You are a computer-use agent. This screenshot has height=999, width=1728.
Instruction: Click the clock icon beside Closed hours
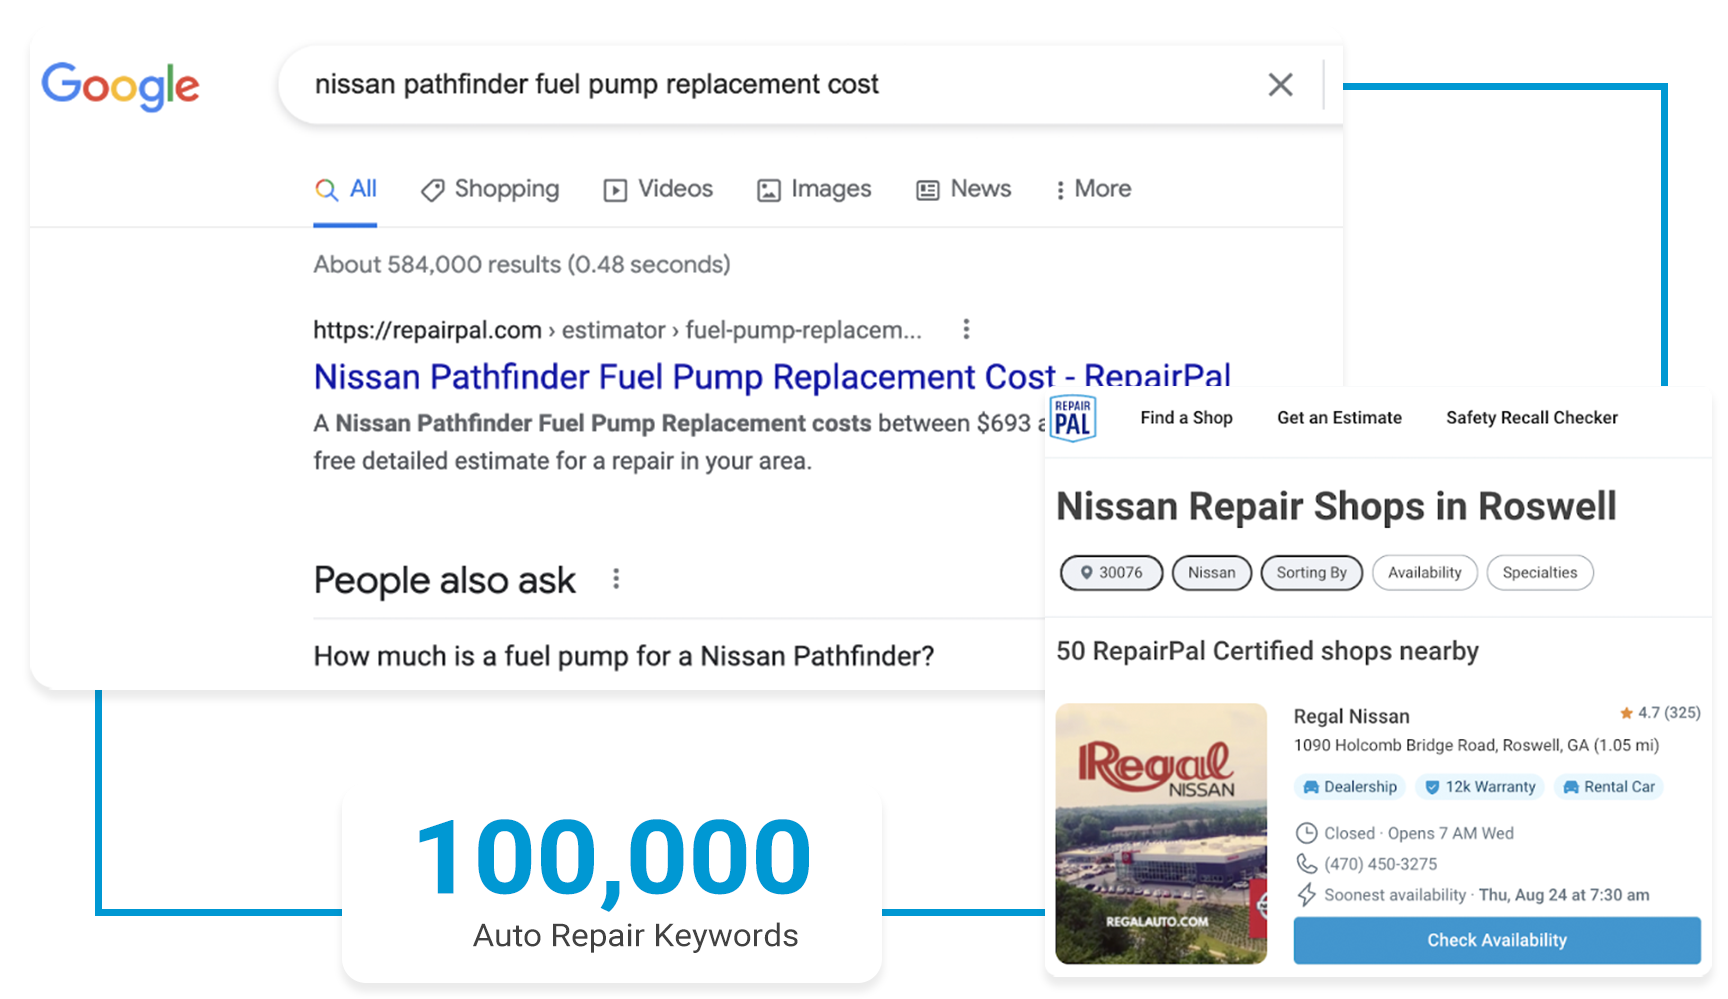point(1306,833)
